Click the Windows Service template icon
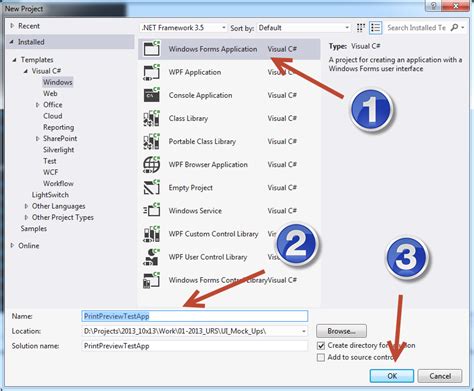The width and height of the screenshot is (474, 391). click(152, 211)
